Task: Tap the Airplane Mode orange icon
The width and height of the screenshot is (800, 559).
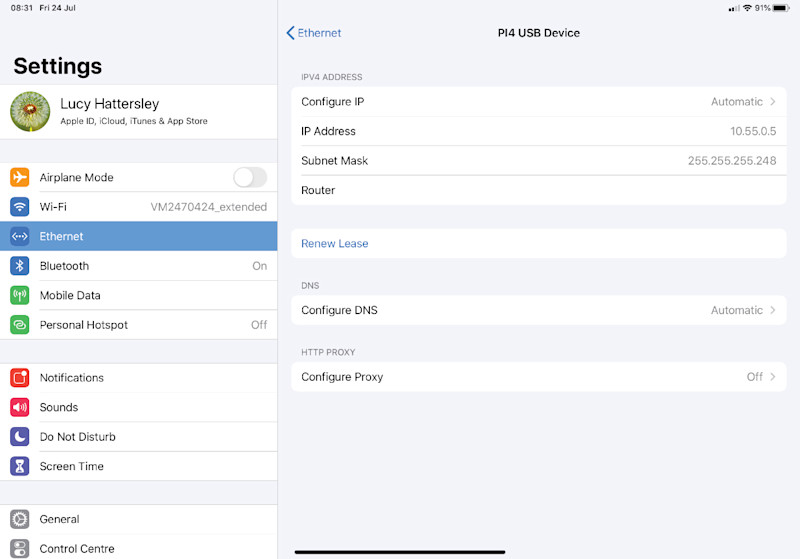Action: pyautogui.click(x=19, y=177)
